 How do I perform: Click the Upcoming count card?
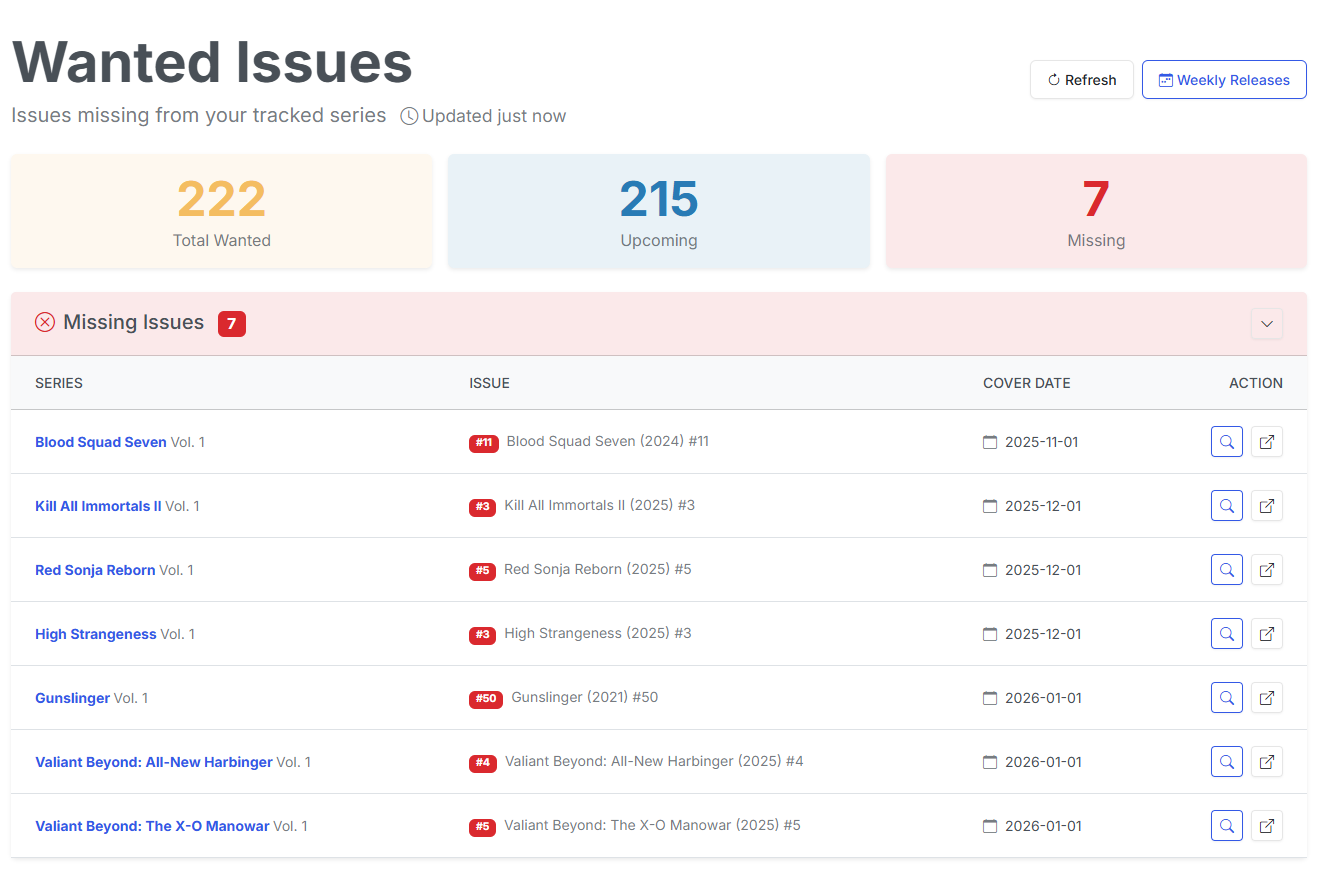tap(658, 211)
